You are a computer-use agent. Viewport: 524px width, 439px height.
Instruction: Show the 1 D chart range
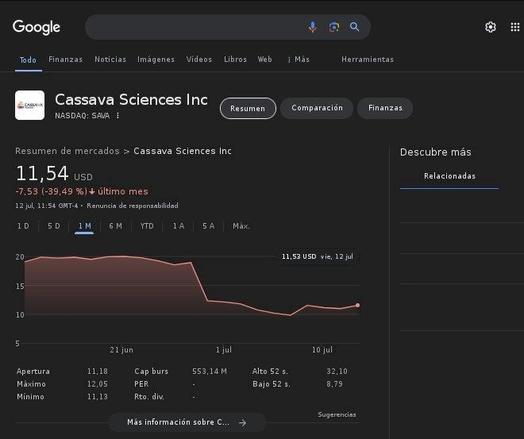coord(23,226)
